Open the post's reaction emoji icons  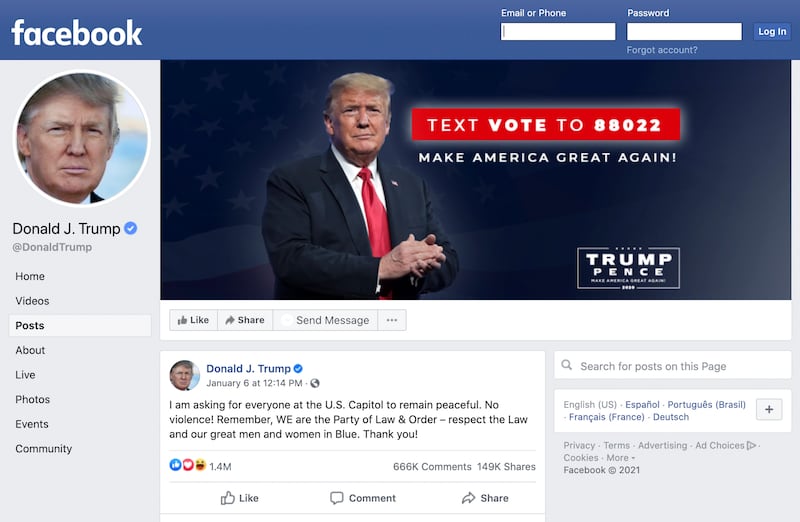pos(187,465)
